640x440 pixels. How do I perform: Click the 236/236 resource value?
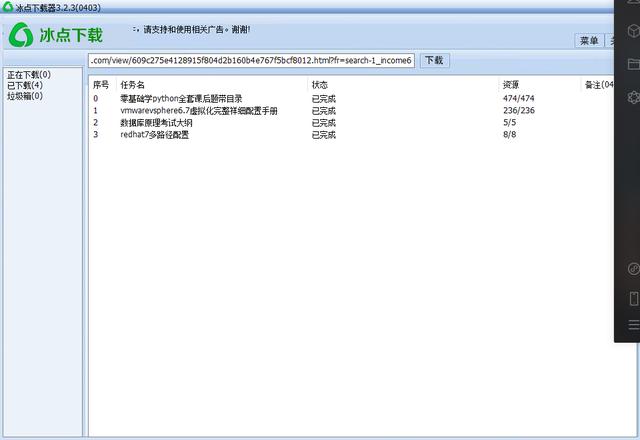[x=519, y=111]
